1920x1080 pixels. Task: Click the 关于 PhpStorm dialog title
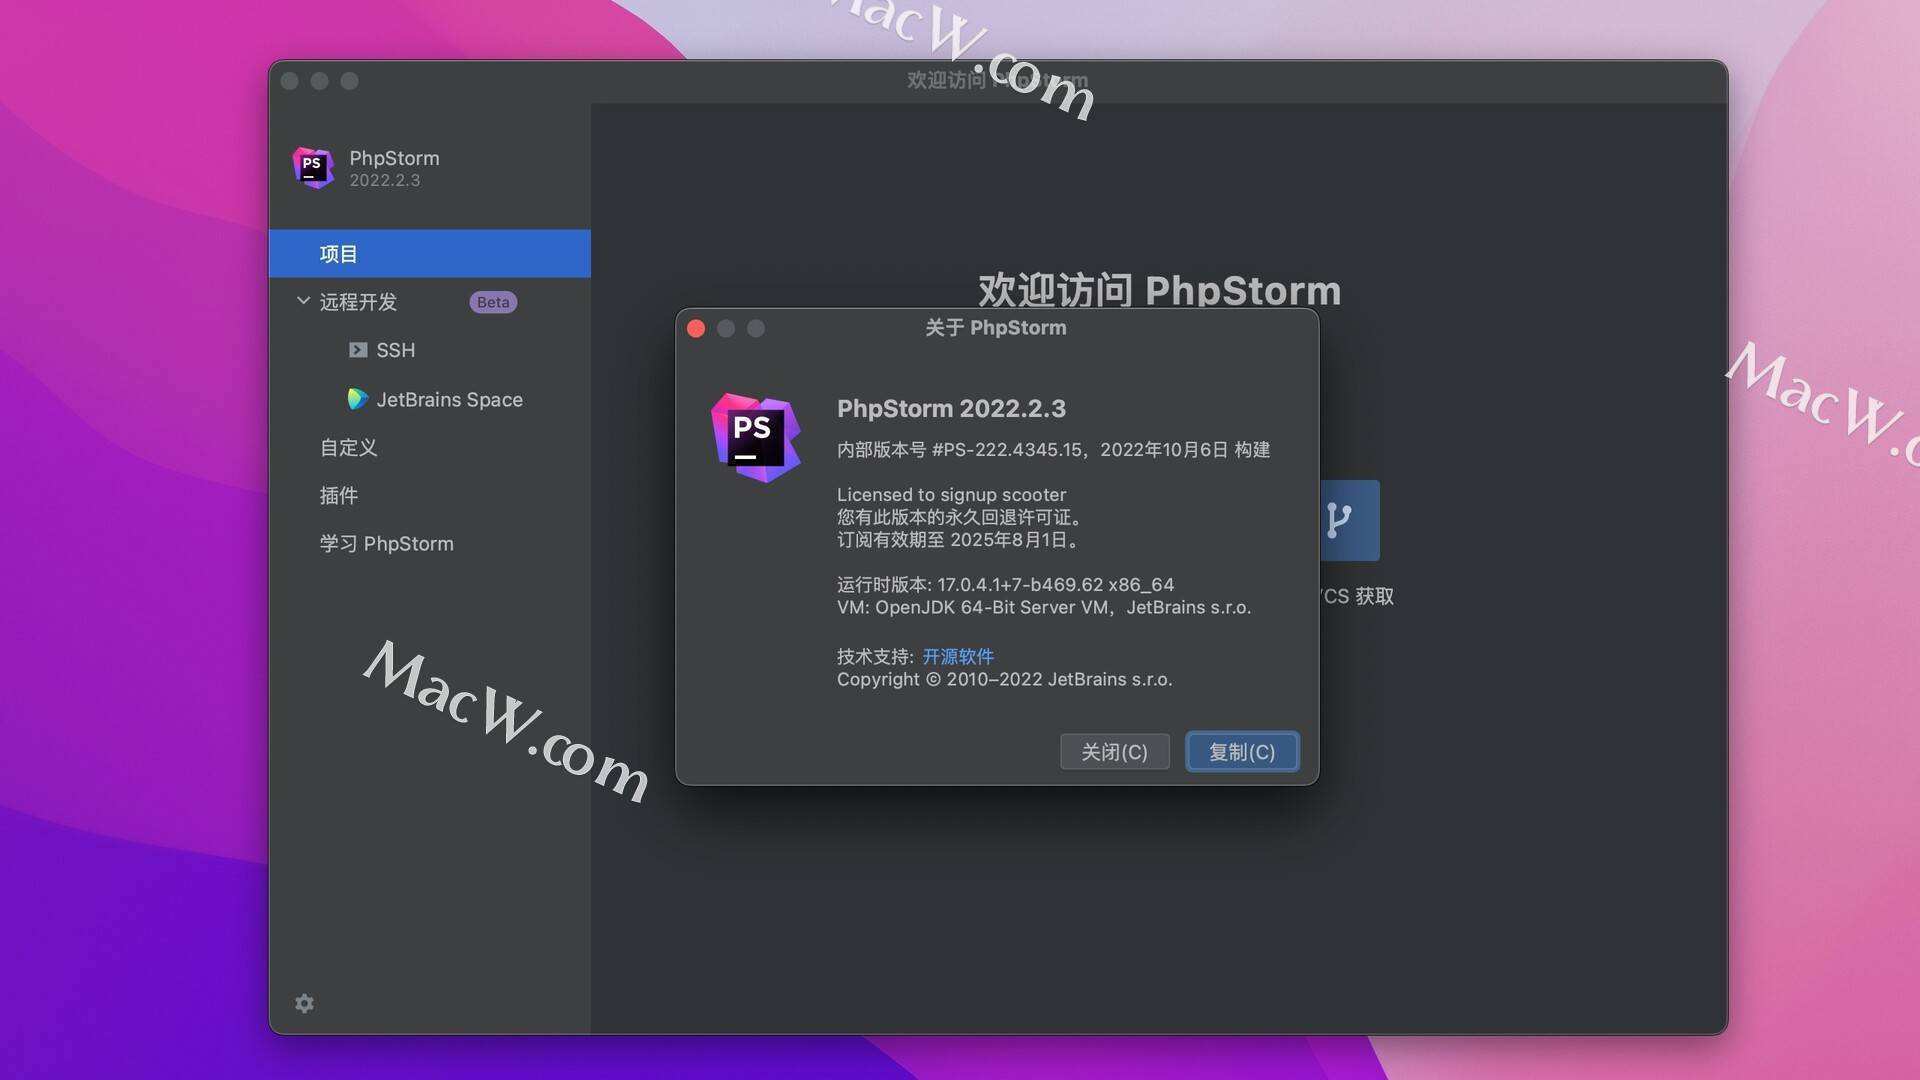click(x=996, y=328)
